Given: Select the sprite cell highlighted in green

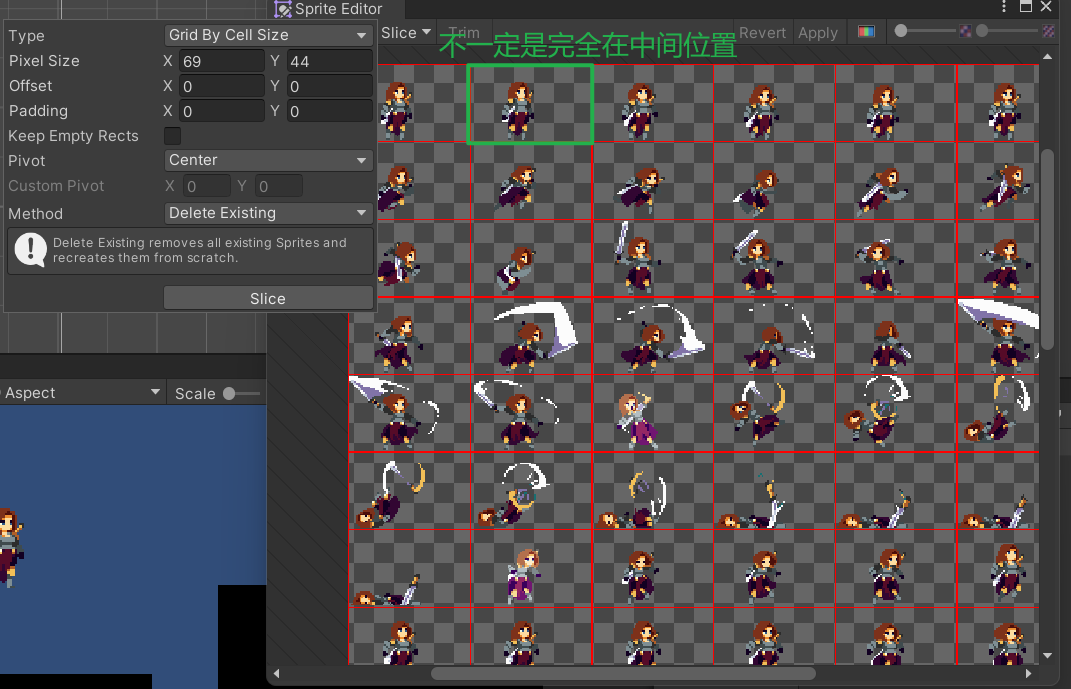Looking at the screenshot, I should [x=530, y=104].
